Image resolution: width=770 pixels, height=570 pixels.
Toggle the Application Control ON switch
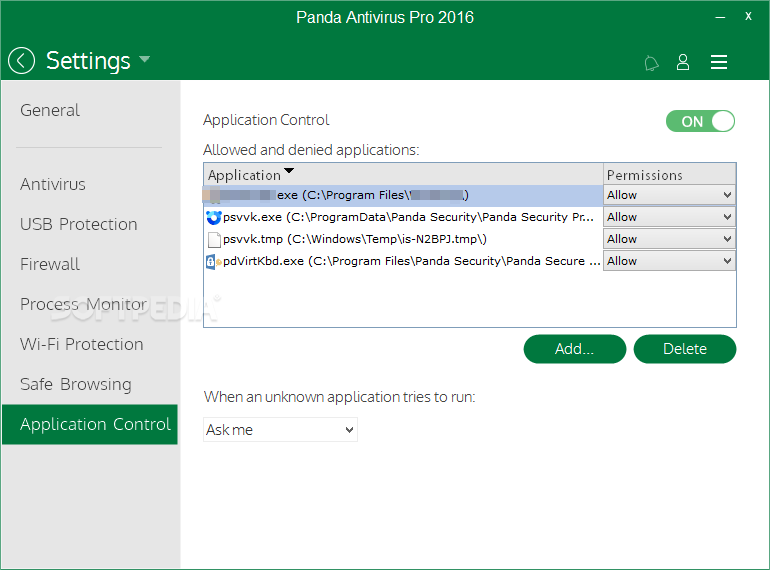pos(700,121)
